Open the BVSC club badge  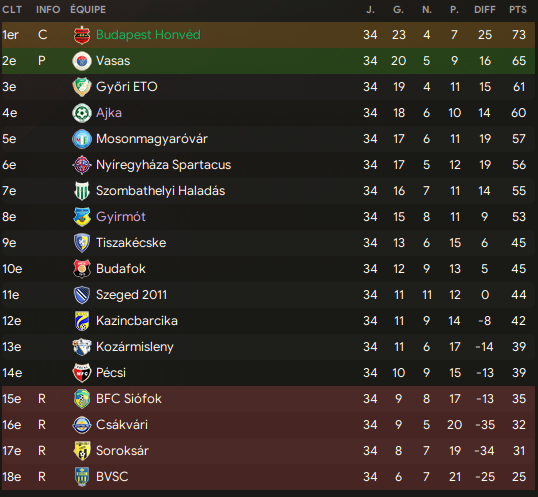pos(82,477)
